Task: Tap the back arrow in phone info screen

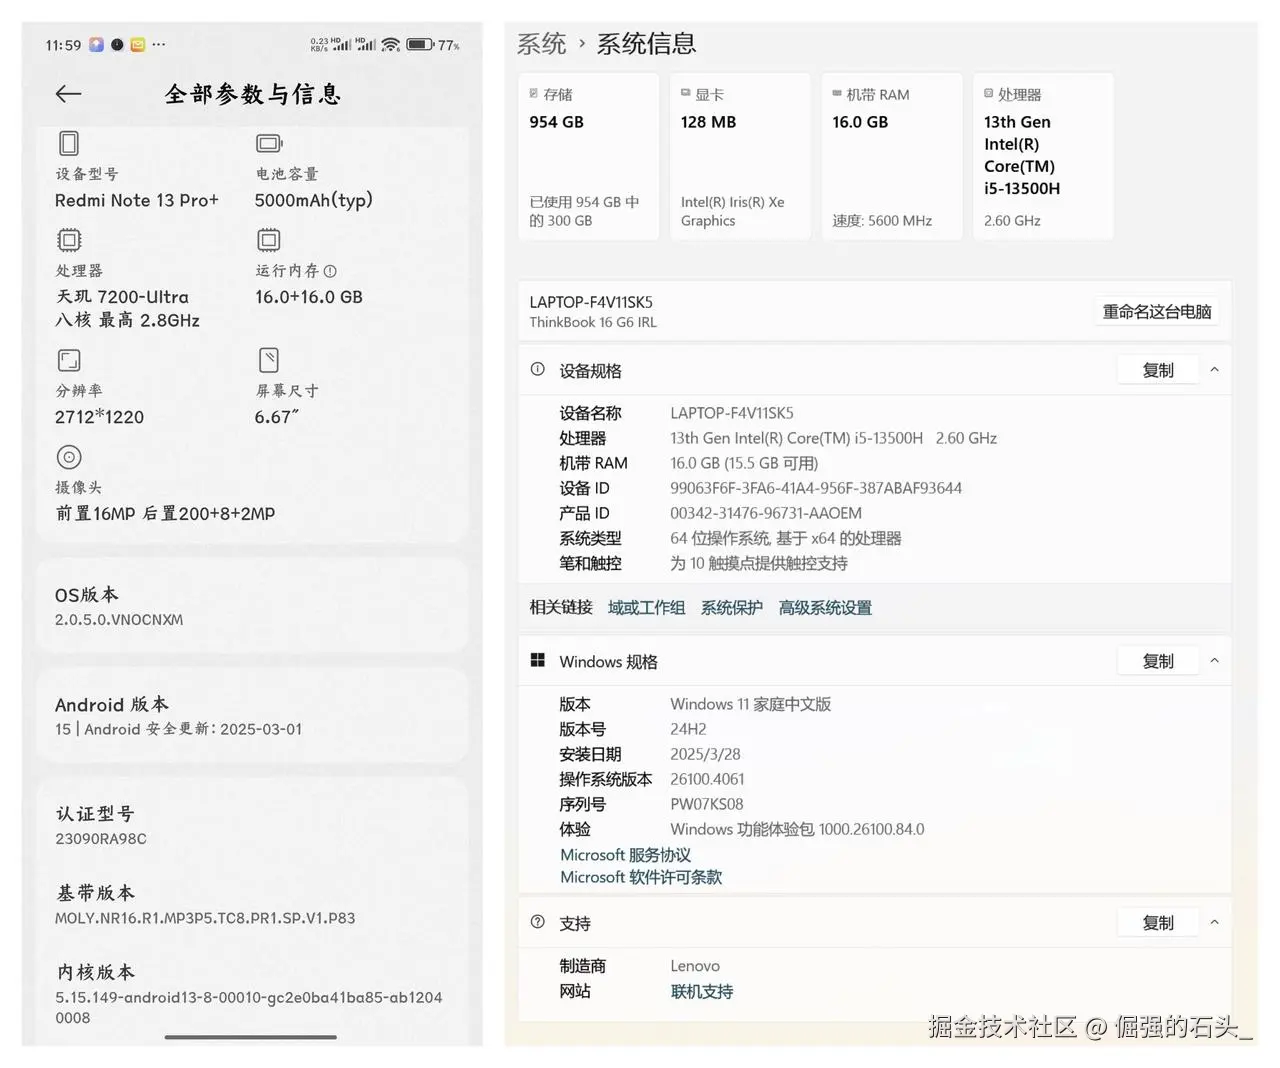Action: point(68,94)
